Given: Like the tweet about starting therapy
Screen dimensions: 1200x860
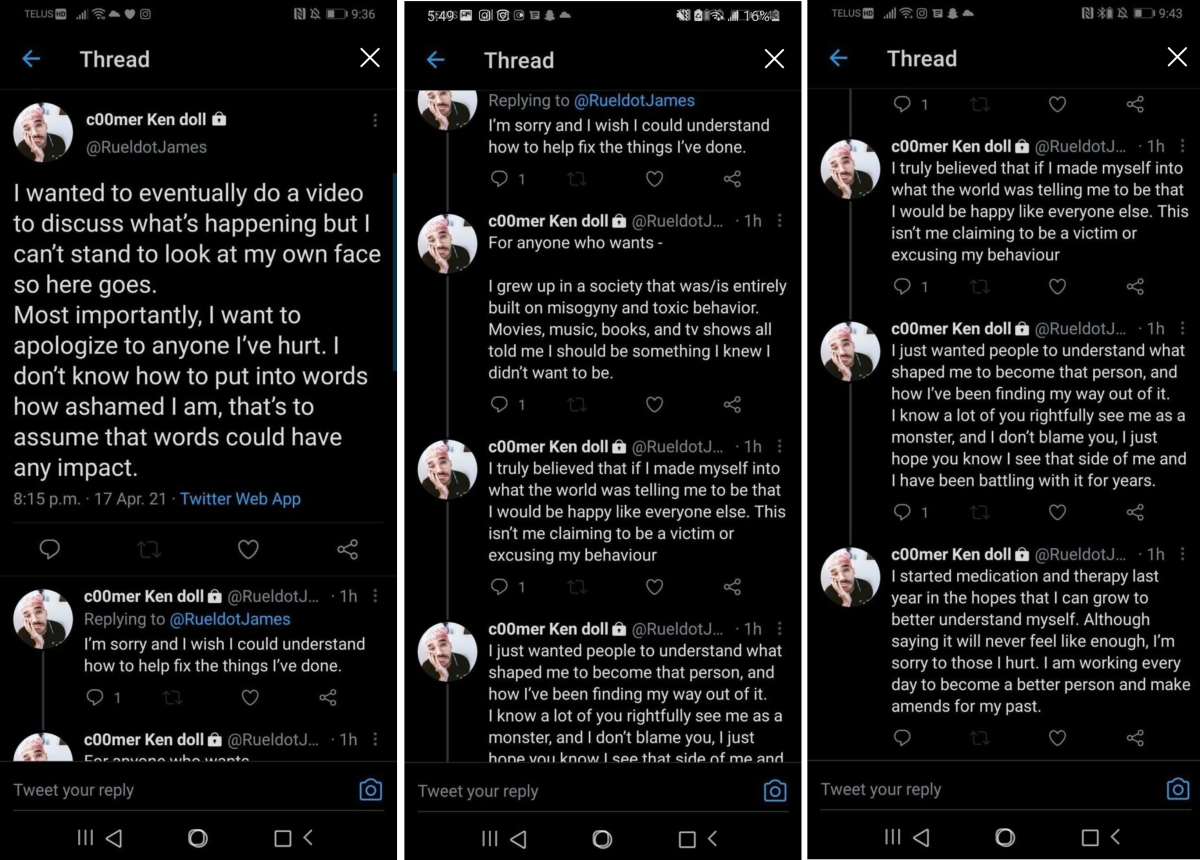Looking at the screenshot, I should 1057,738.
